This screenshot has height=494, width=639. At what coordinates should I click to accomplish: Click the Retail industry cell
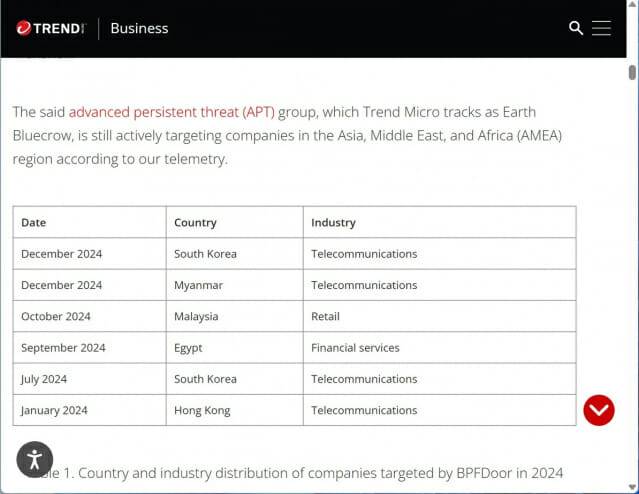point(440,316)
